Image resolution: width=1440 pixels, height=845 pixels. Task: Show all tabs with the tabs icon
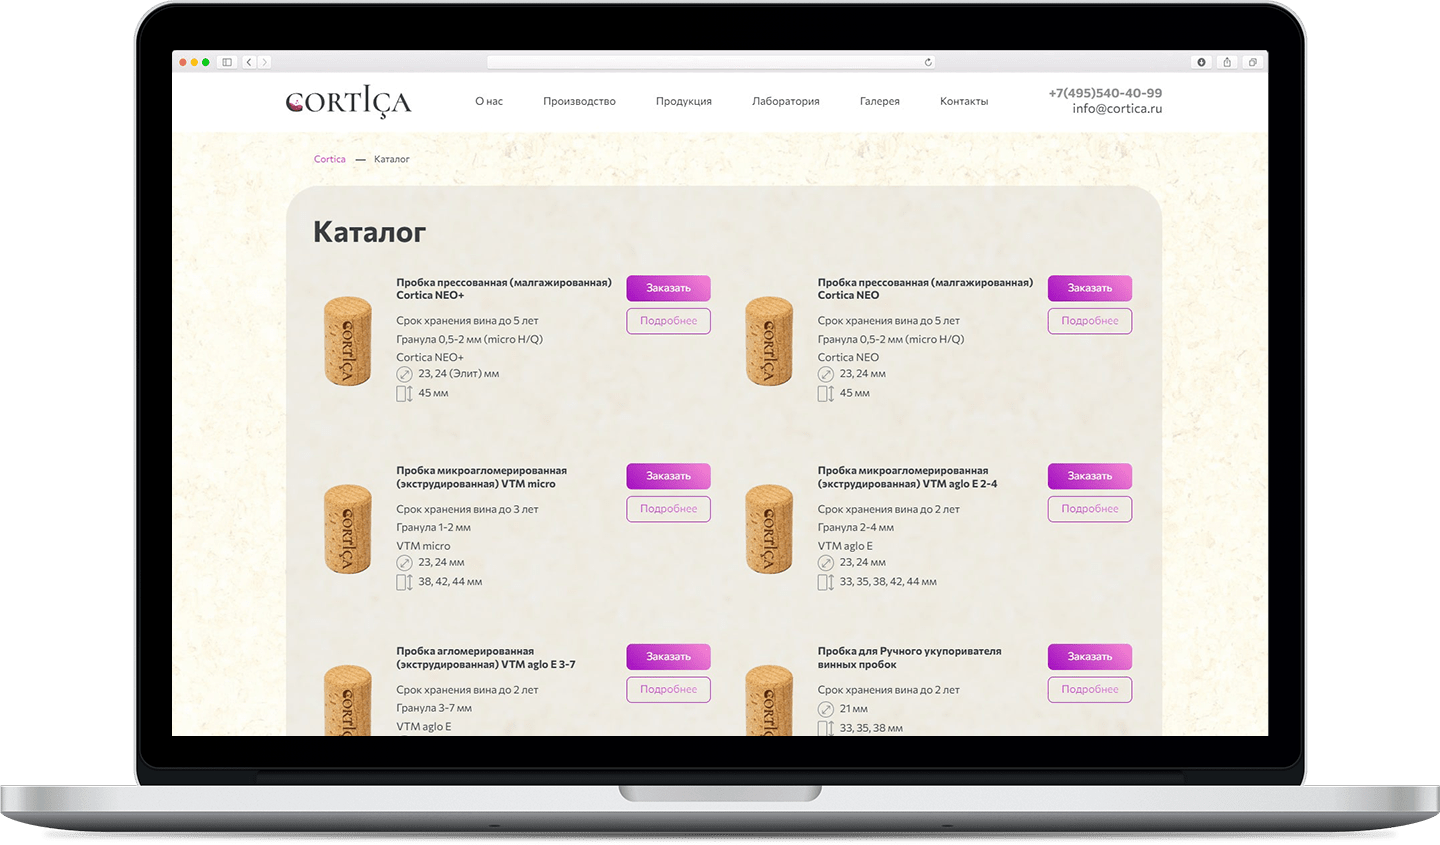click(x=1252, y=62)
